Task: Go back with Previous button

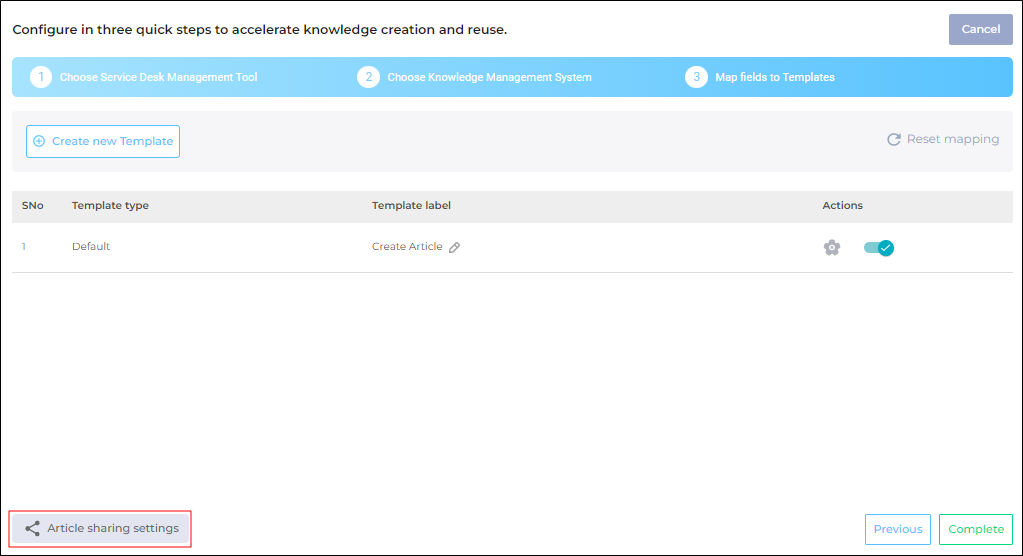Action: (898, 529)
